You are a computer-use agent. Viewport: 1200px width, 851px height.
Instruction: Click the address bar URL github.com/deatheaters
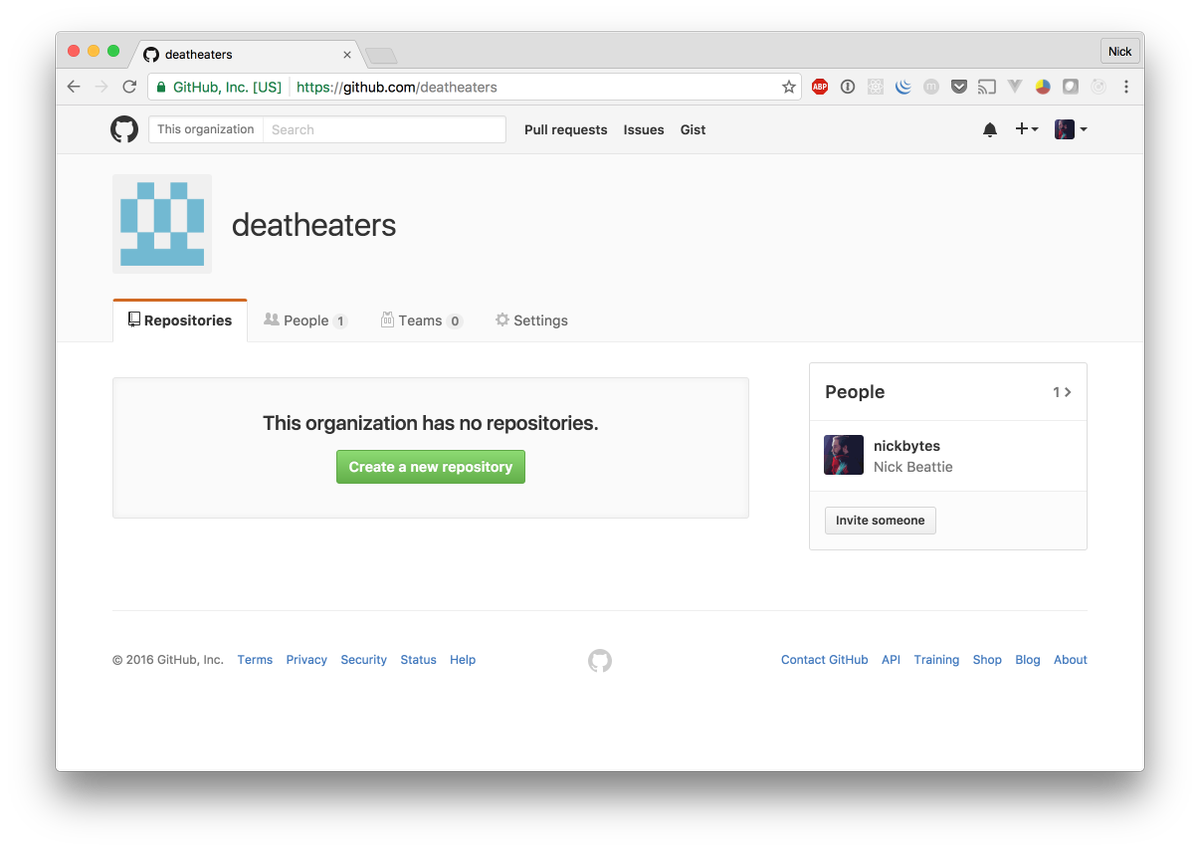pos(397,87)
